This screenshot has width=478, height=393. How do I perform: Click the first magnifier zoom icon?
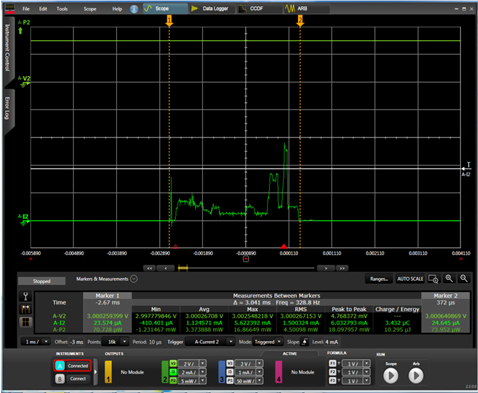pyautogui.click(x=449, y=279)
